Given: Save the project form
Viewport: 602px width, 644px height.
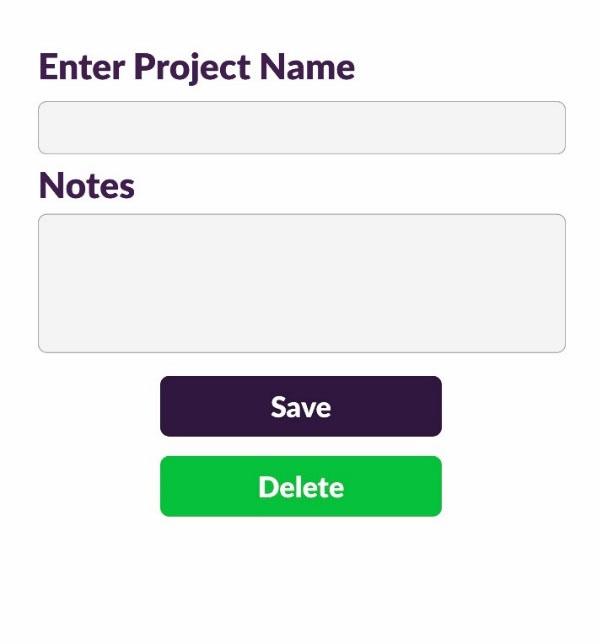Looking at the screenshot, I should [x=300, y=407].
